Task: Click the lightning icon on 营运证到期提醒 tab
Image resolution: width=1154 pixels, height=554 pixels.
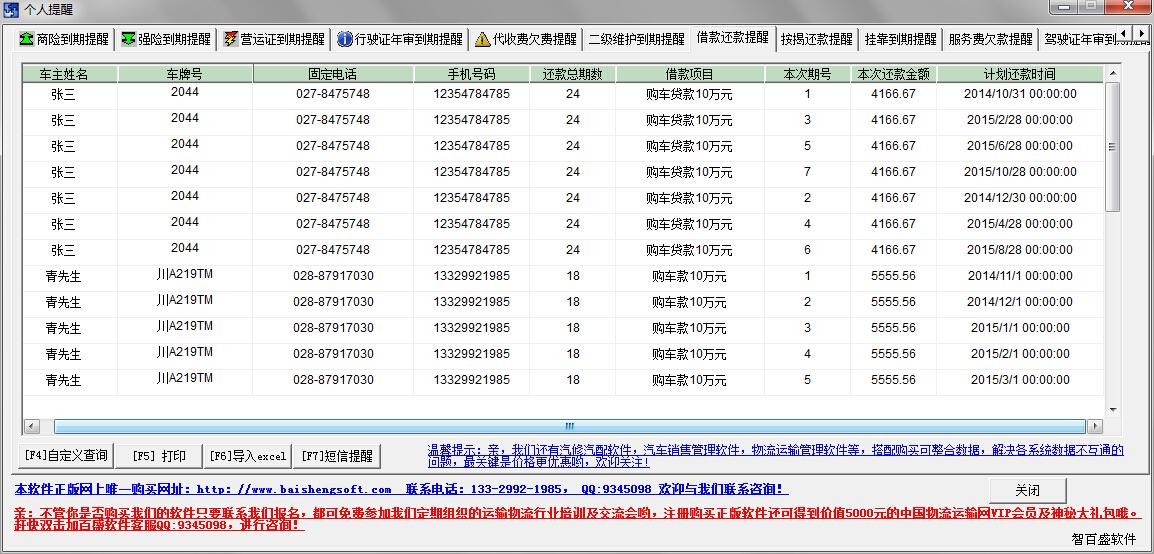Action: coord(230,39)
